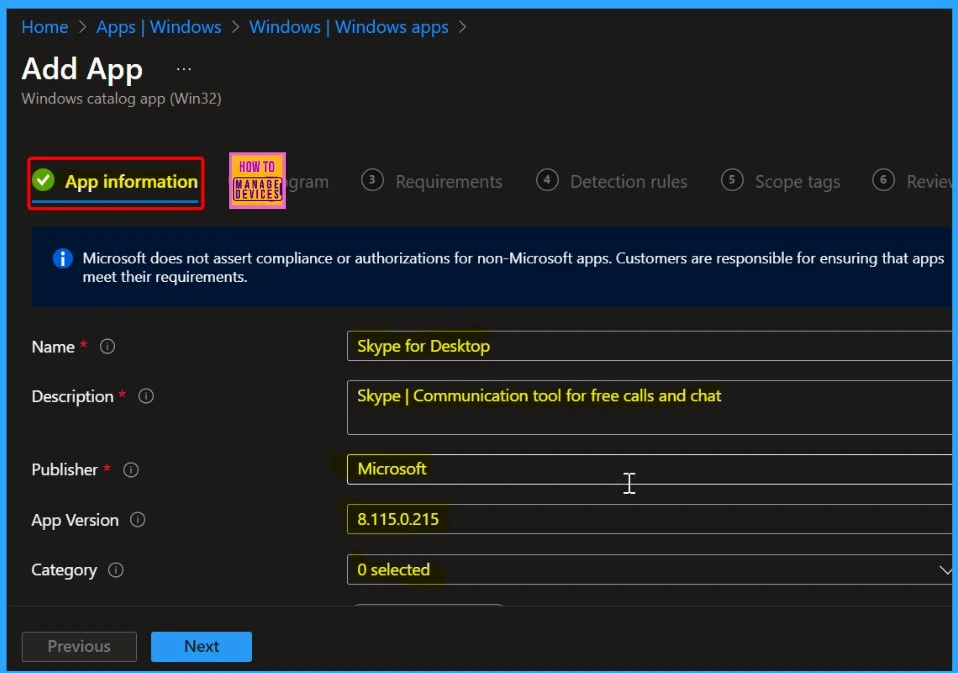This screenshot has width=958, height=673.
Task: Click the step 5 circle icon
Action: tap(732, 180)
